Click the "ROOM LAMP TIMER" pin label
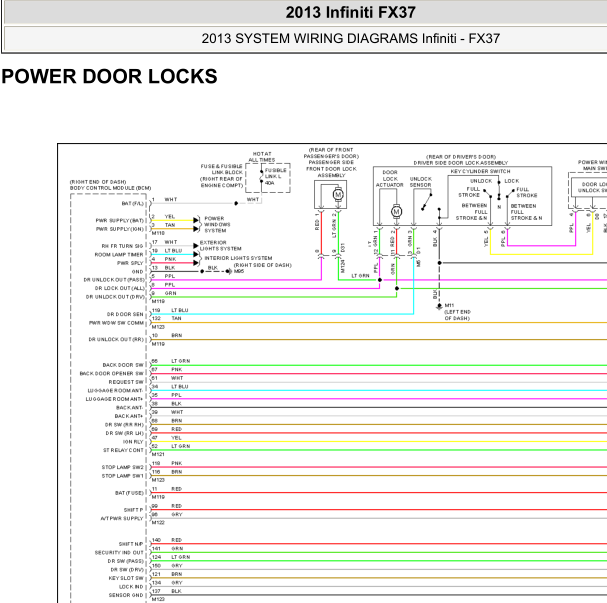This screenshot has width=607, height=603. click(x=119, y=255)
